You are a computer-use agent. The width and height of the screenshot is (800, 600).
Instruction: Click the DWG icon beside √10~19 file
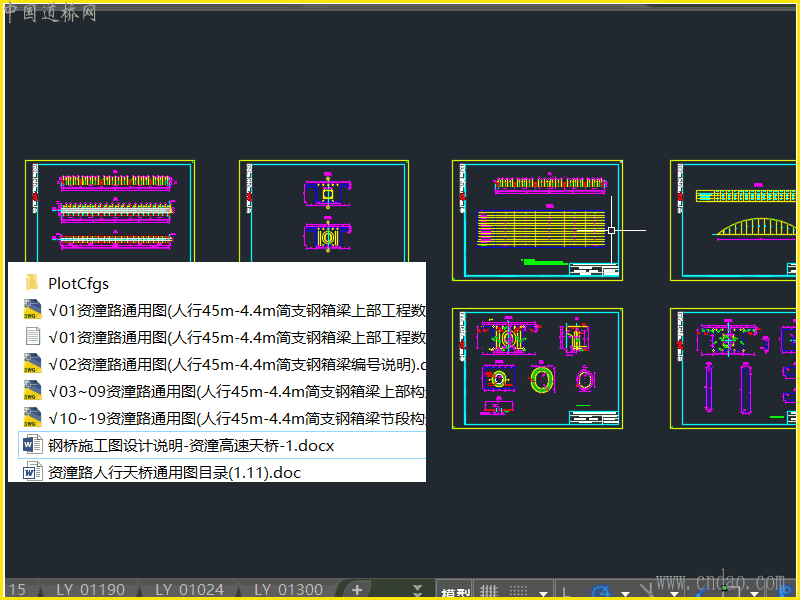click(32, 418)
